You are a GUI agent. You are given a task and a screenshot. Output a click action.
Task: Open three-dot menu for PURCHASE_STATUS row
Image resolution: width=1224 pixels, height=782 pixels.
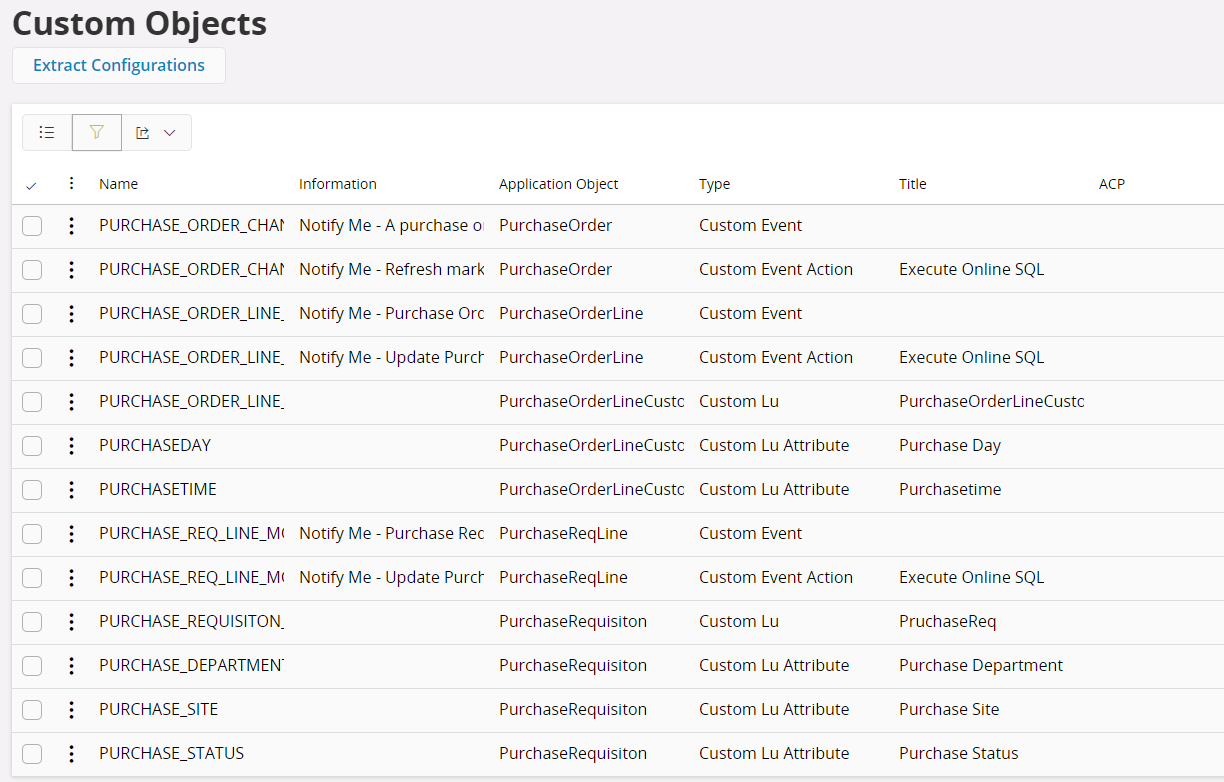coord(71,754)
